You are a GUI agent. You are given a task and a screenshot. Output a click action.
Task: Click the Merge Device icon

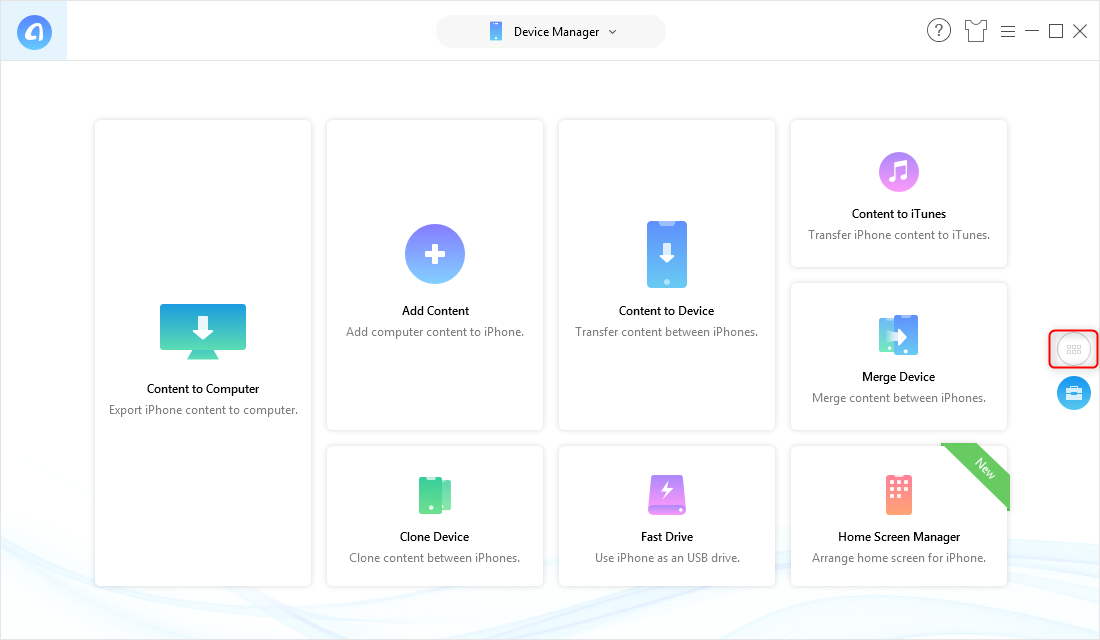(x=899, y=335)
